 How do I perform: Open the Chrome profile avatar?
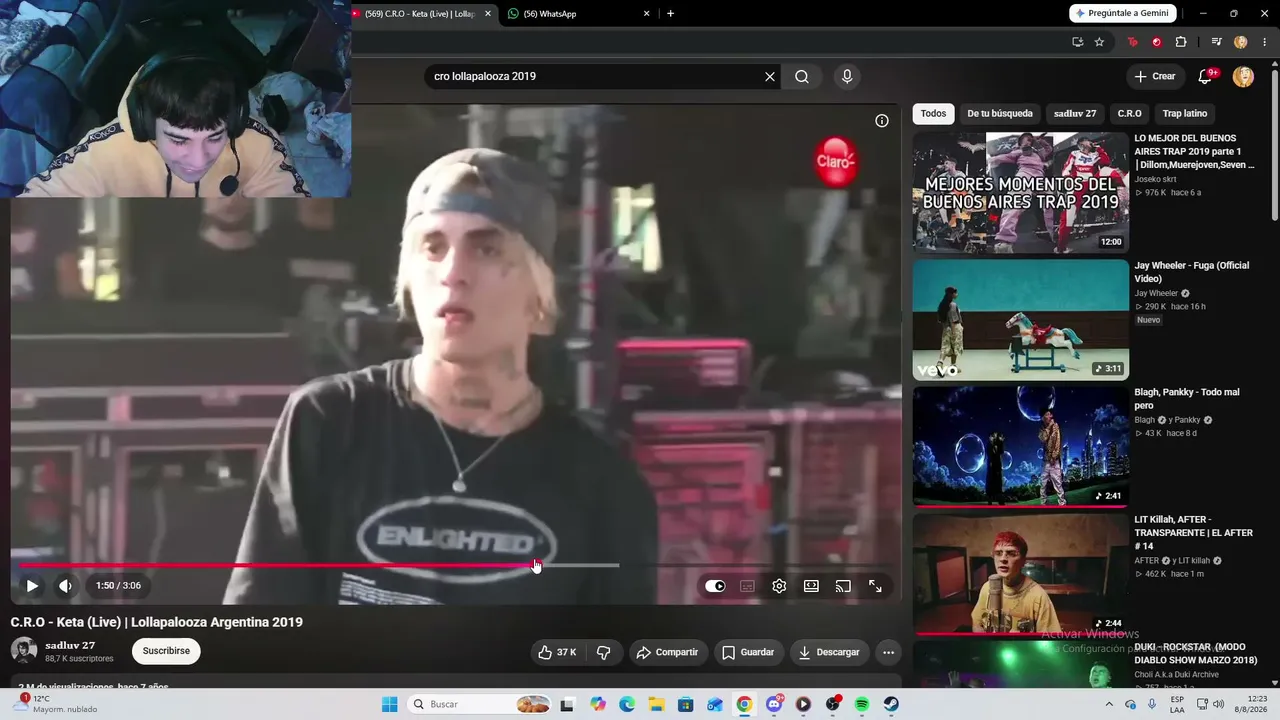pyautogui.click(x=1241, y=42)
